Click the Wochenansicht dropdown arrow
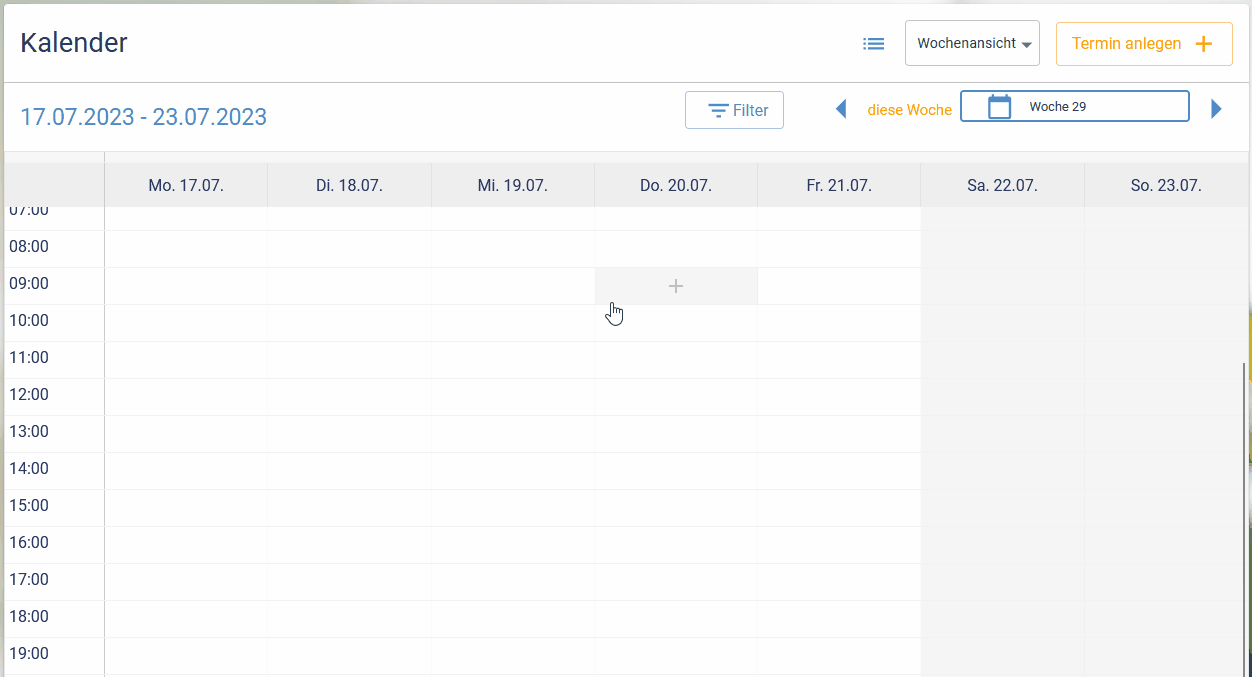 coord(1026,45)
